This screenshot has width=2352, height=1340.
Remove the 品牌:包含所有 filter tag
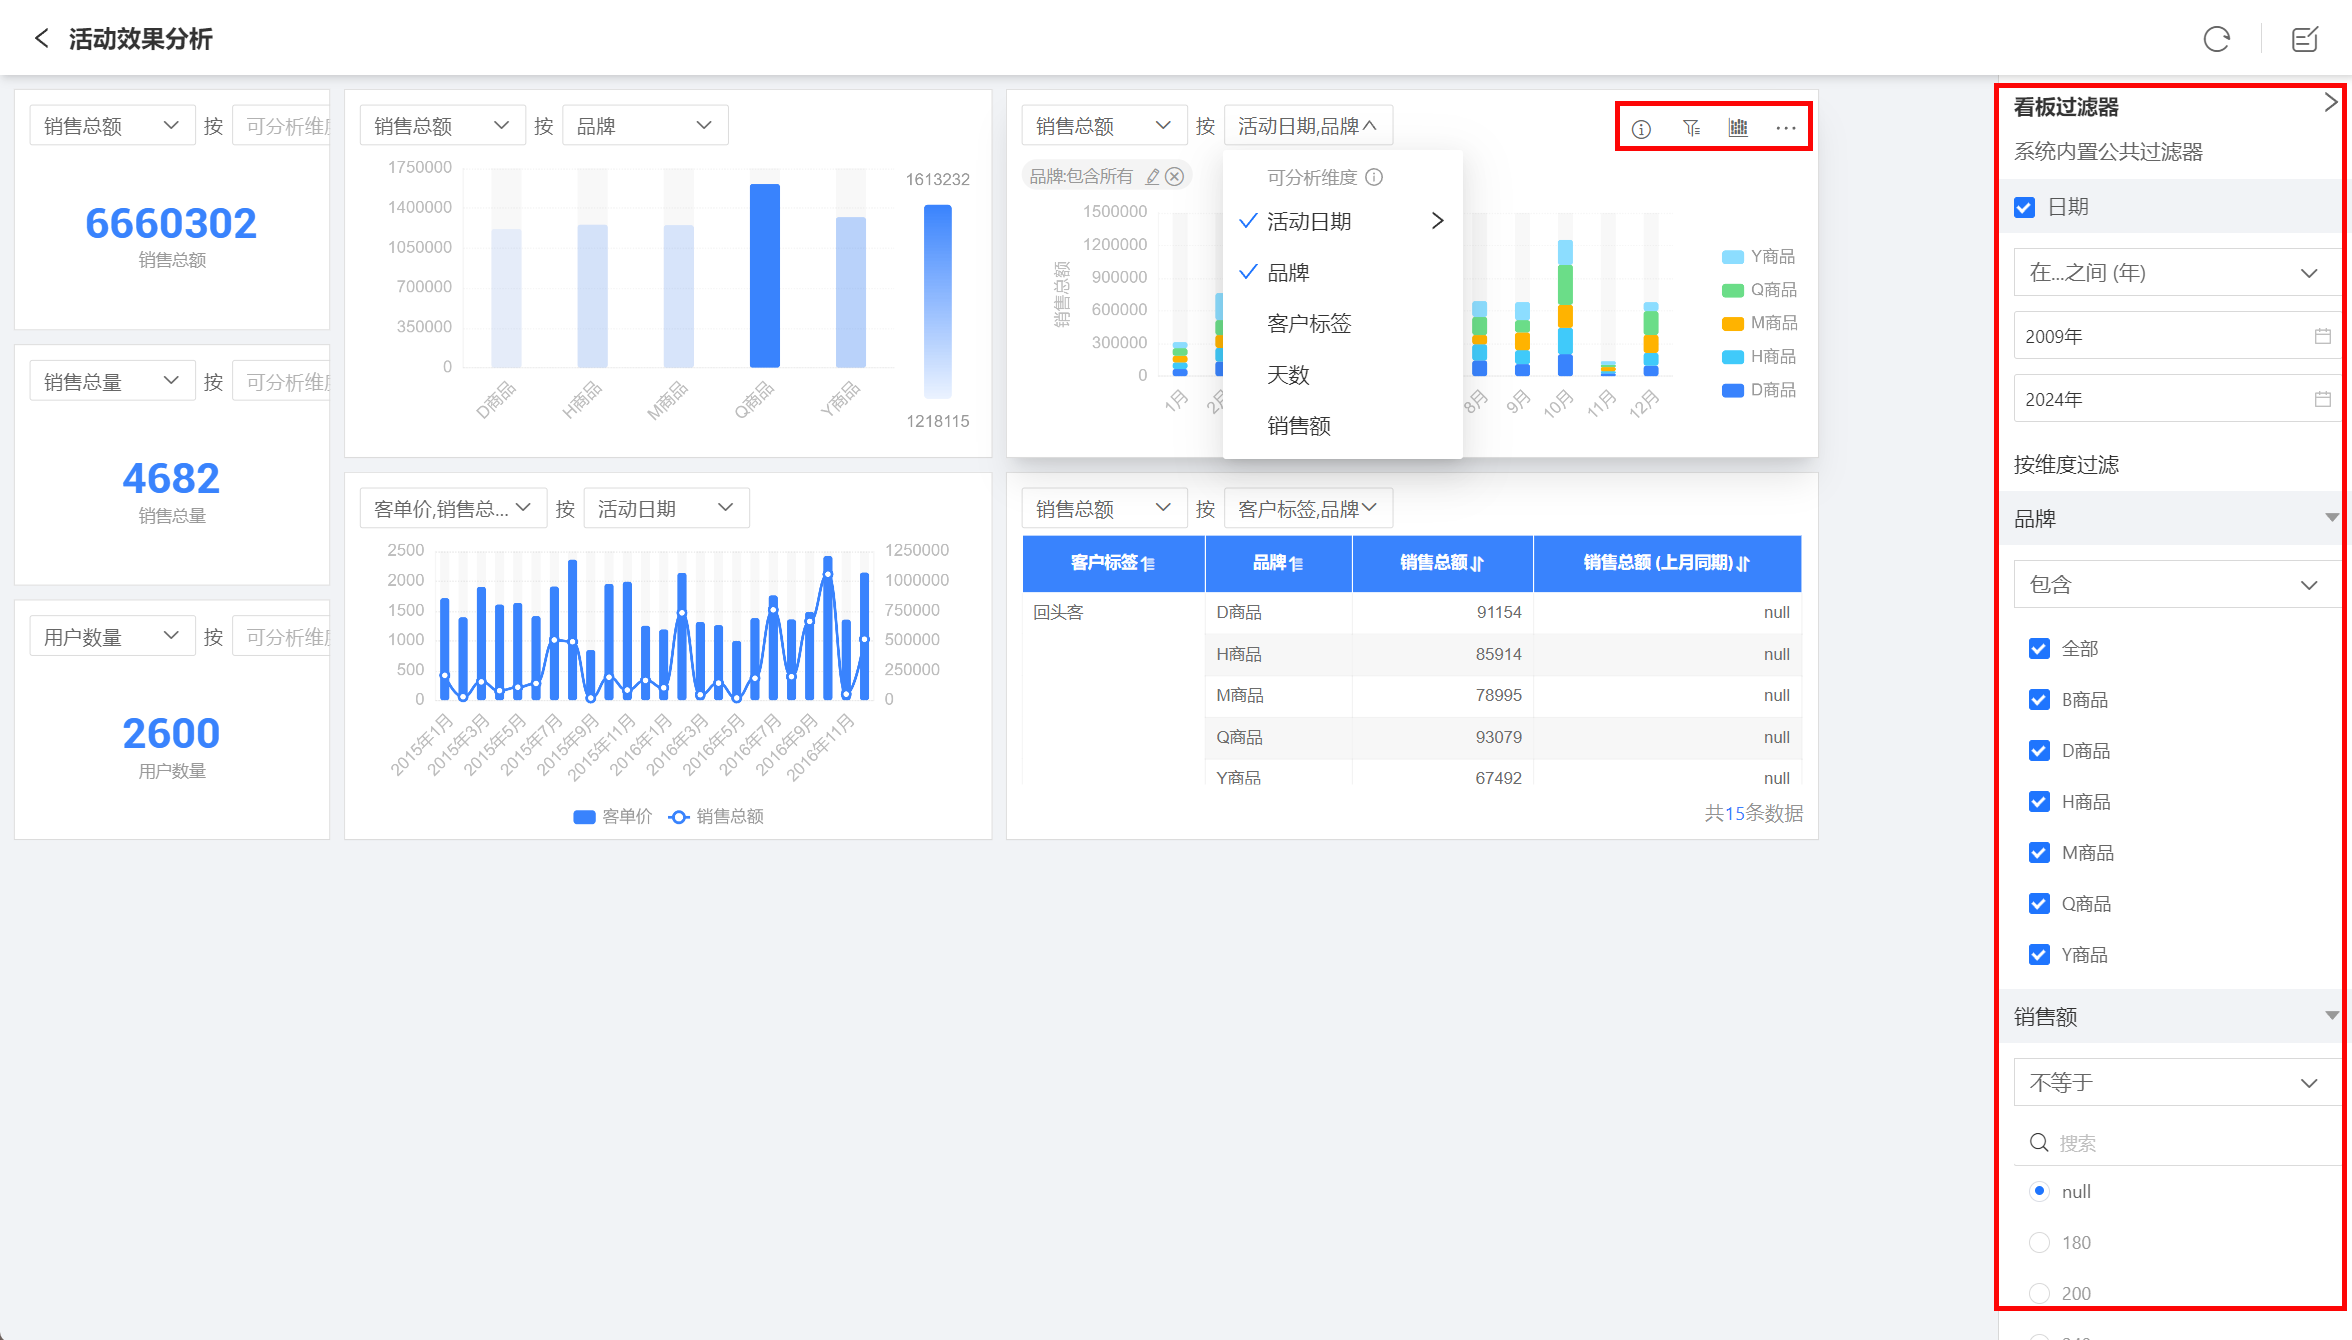coord(1175,177)
